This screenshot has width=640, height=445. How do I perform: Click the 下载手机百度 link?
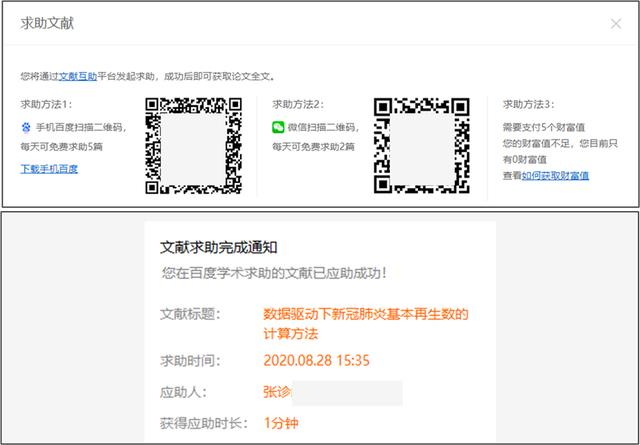pyautogui.click(x=49, y=169)
